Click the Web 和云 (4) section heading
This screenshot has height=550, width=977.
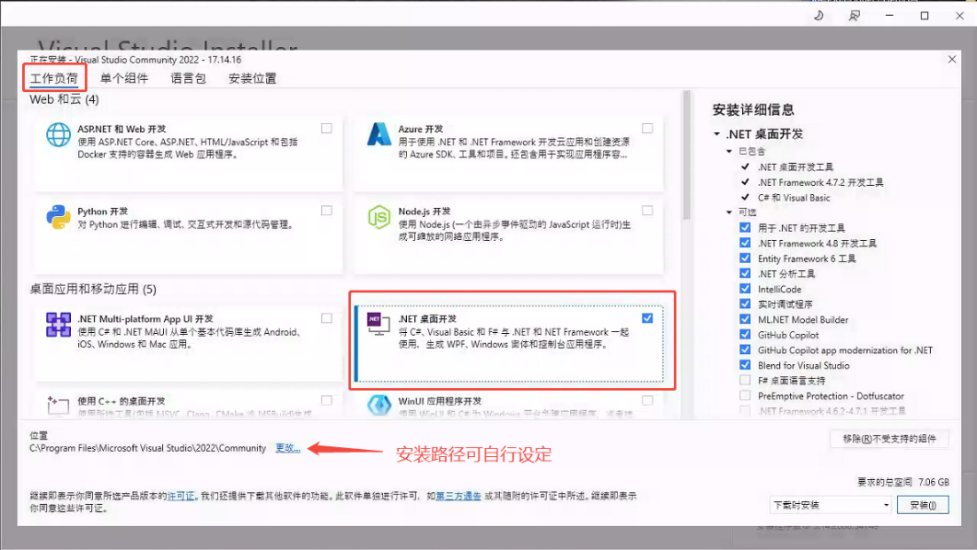click(64, 100)
